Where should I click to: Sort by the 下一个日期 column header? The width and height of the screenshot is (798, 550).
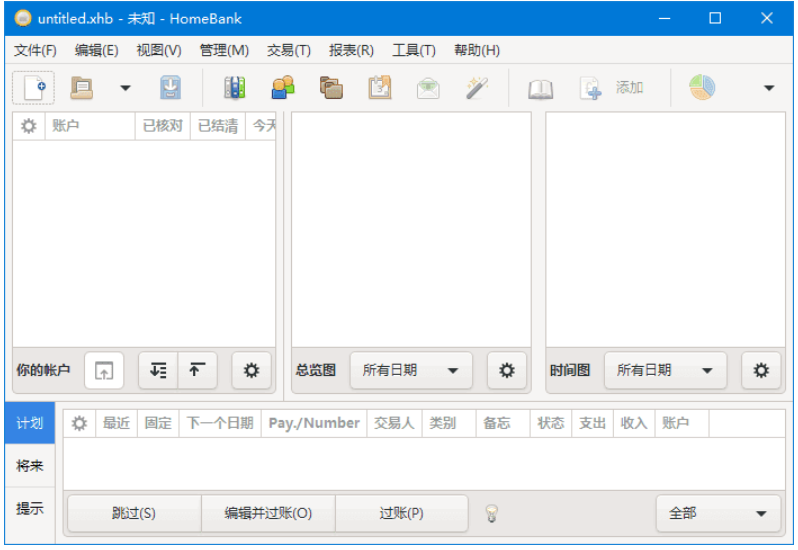[x=220, y=423]
